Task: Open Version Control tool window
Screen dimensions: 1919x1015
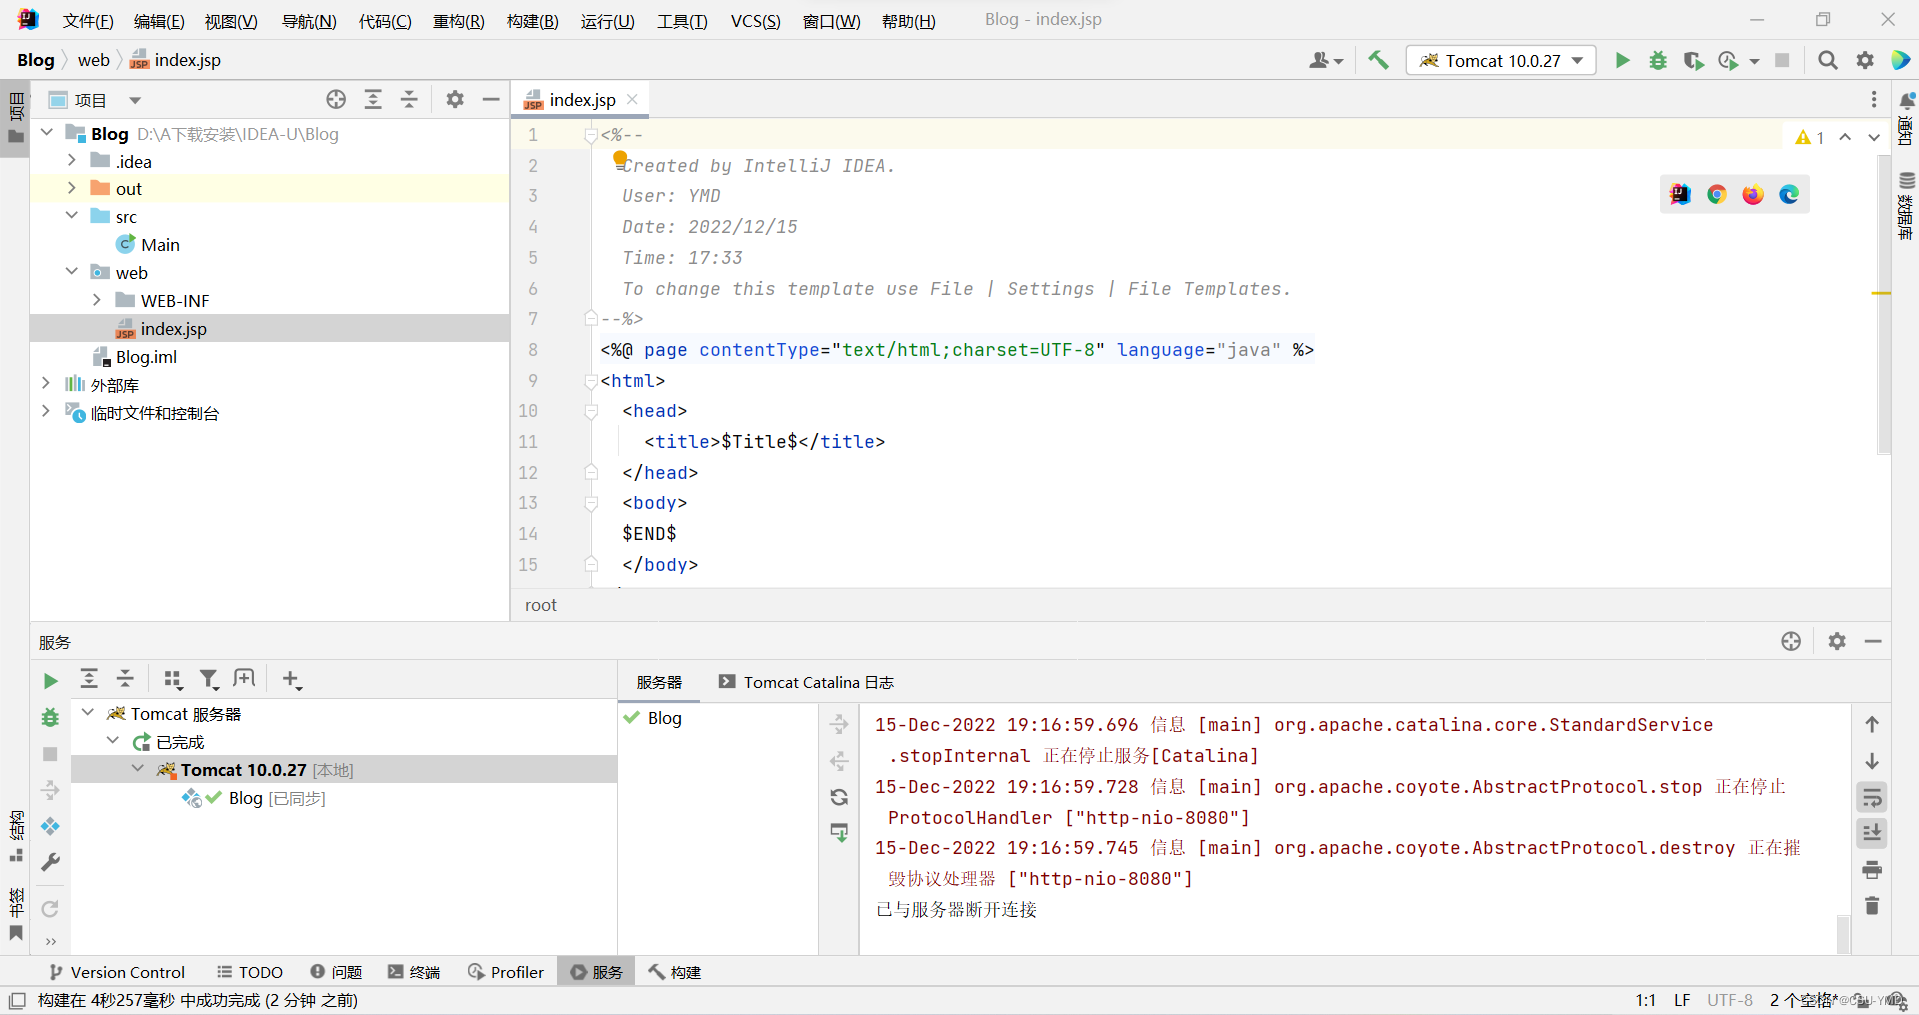Action: tap(116, 972)
